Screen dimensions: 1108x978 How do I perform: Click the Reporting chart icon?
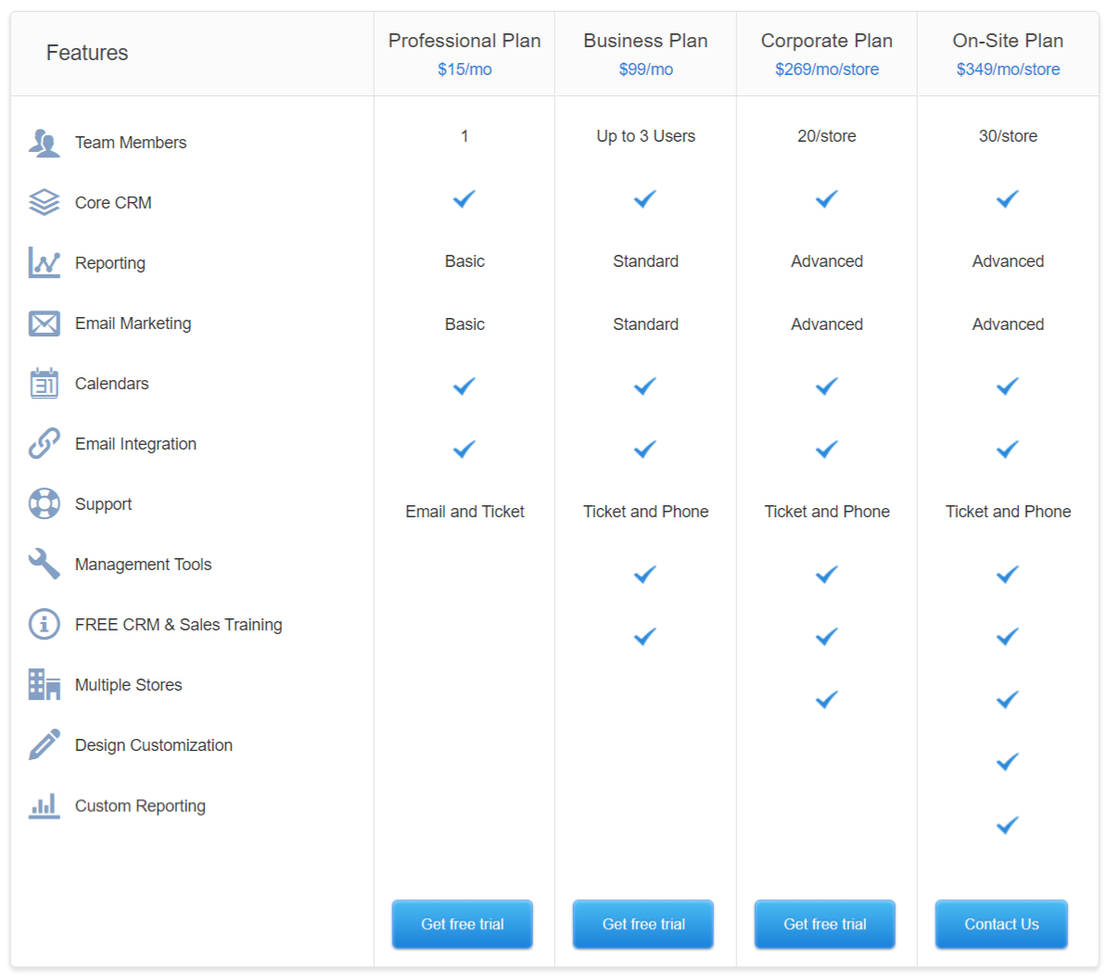point(44,262)
